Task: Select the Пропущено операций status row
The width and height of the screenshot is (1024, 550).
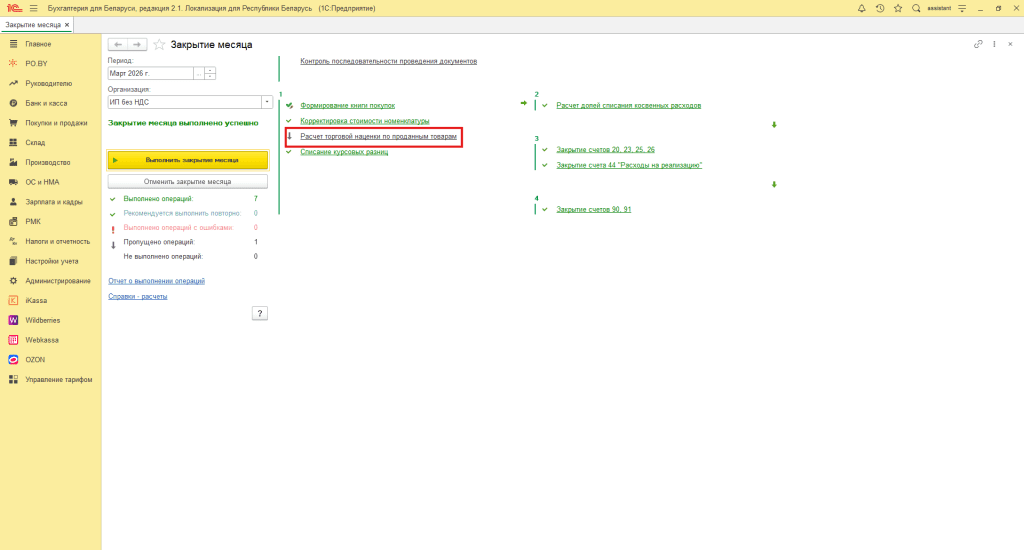Action: click(185, 242)
